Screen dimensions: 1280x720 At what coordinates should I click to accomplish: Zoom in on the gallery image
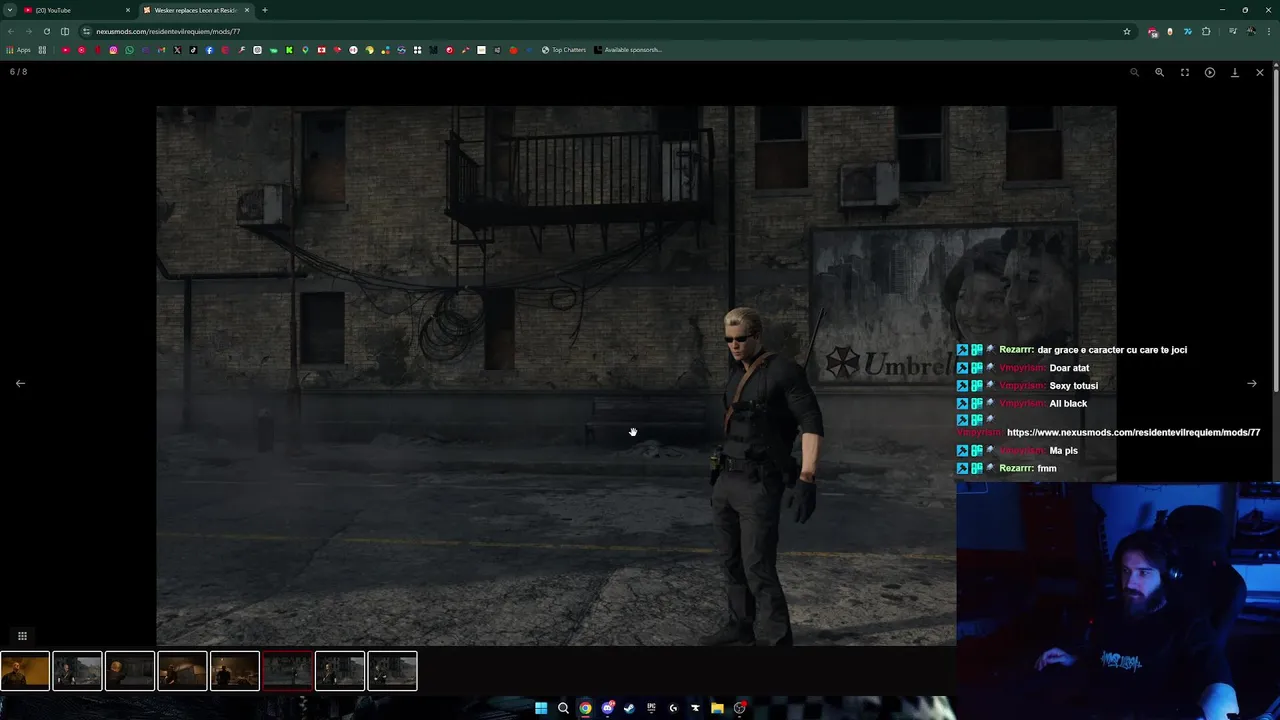pyautogui.click(x=1159, y=72)
